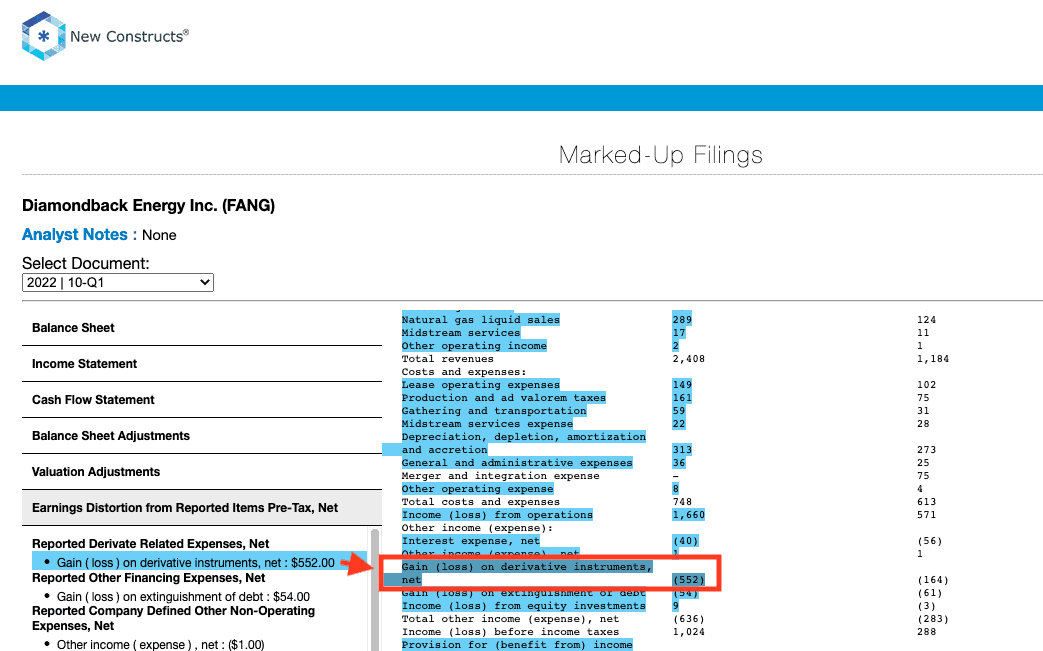This screenshot has width=1043, height=651.
Task: Click the prior-year 1,184 total revenues value
Action: click(x=933, y=358)
